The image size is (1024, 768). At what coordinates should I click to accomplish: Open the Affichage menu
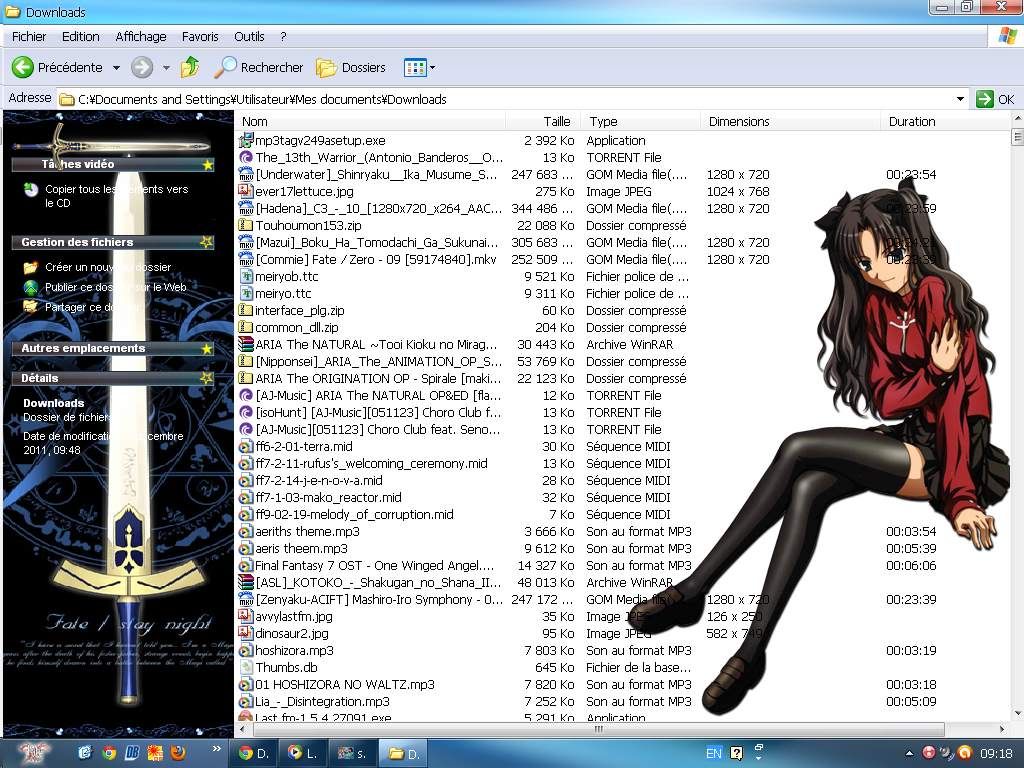point(140,36)
